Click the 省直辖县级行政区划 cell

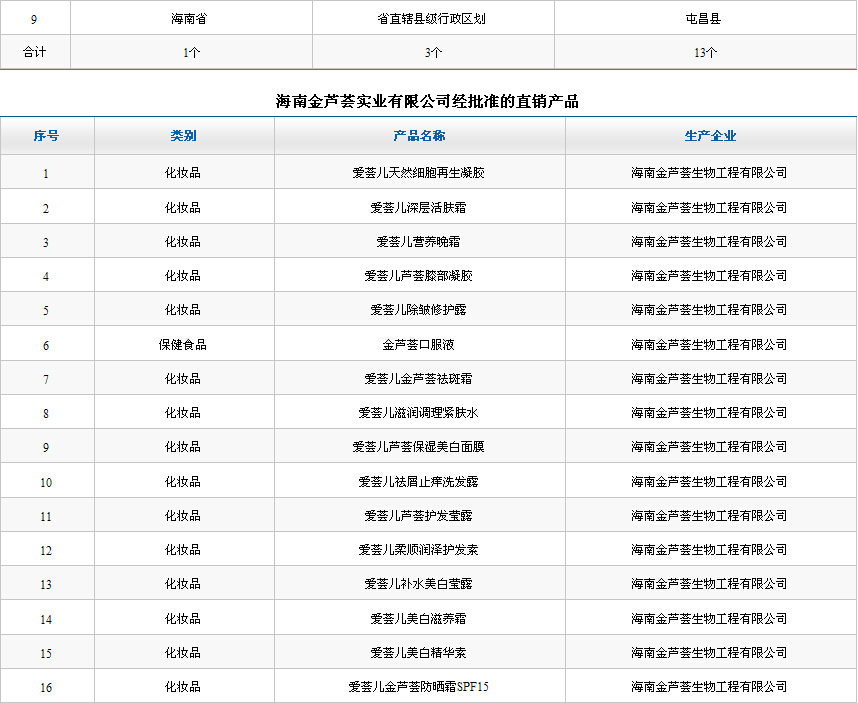pos(433,18)
